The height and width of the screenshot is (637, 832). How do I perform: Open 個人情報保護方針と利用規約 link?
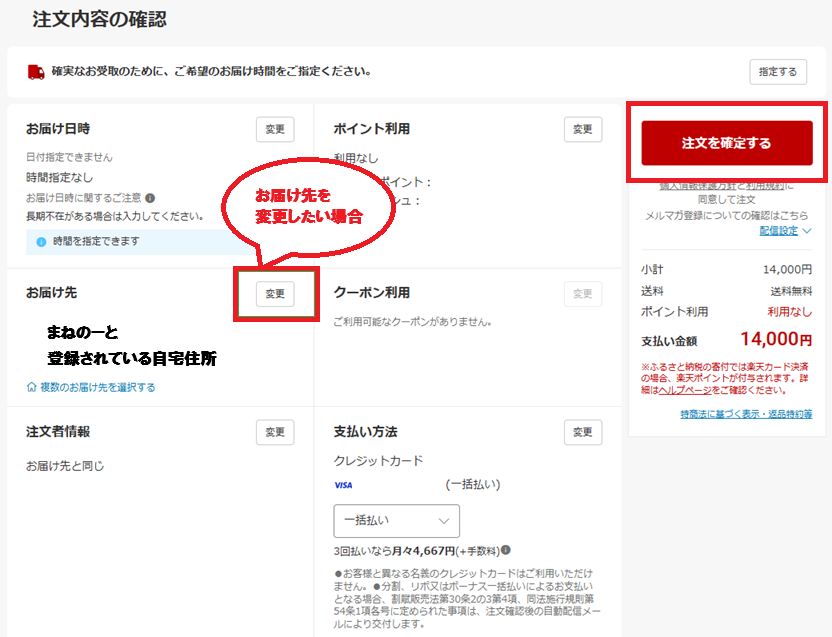click(723, 186)
